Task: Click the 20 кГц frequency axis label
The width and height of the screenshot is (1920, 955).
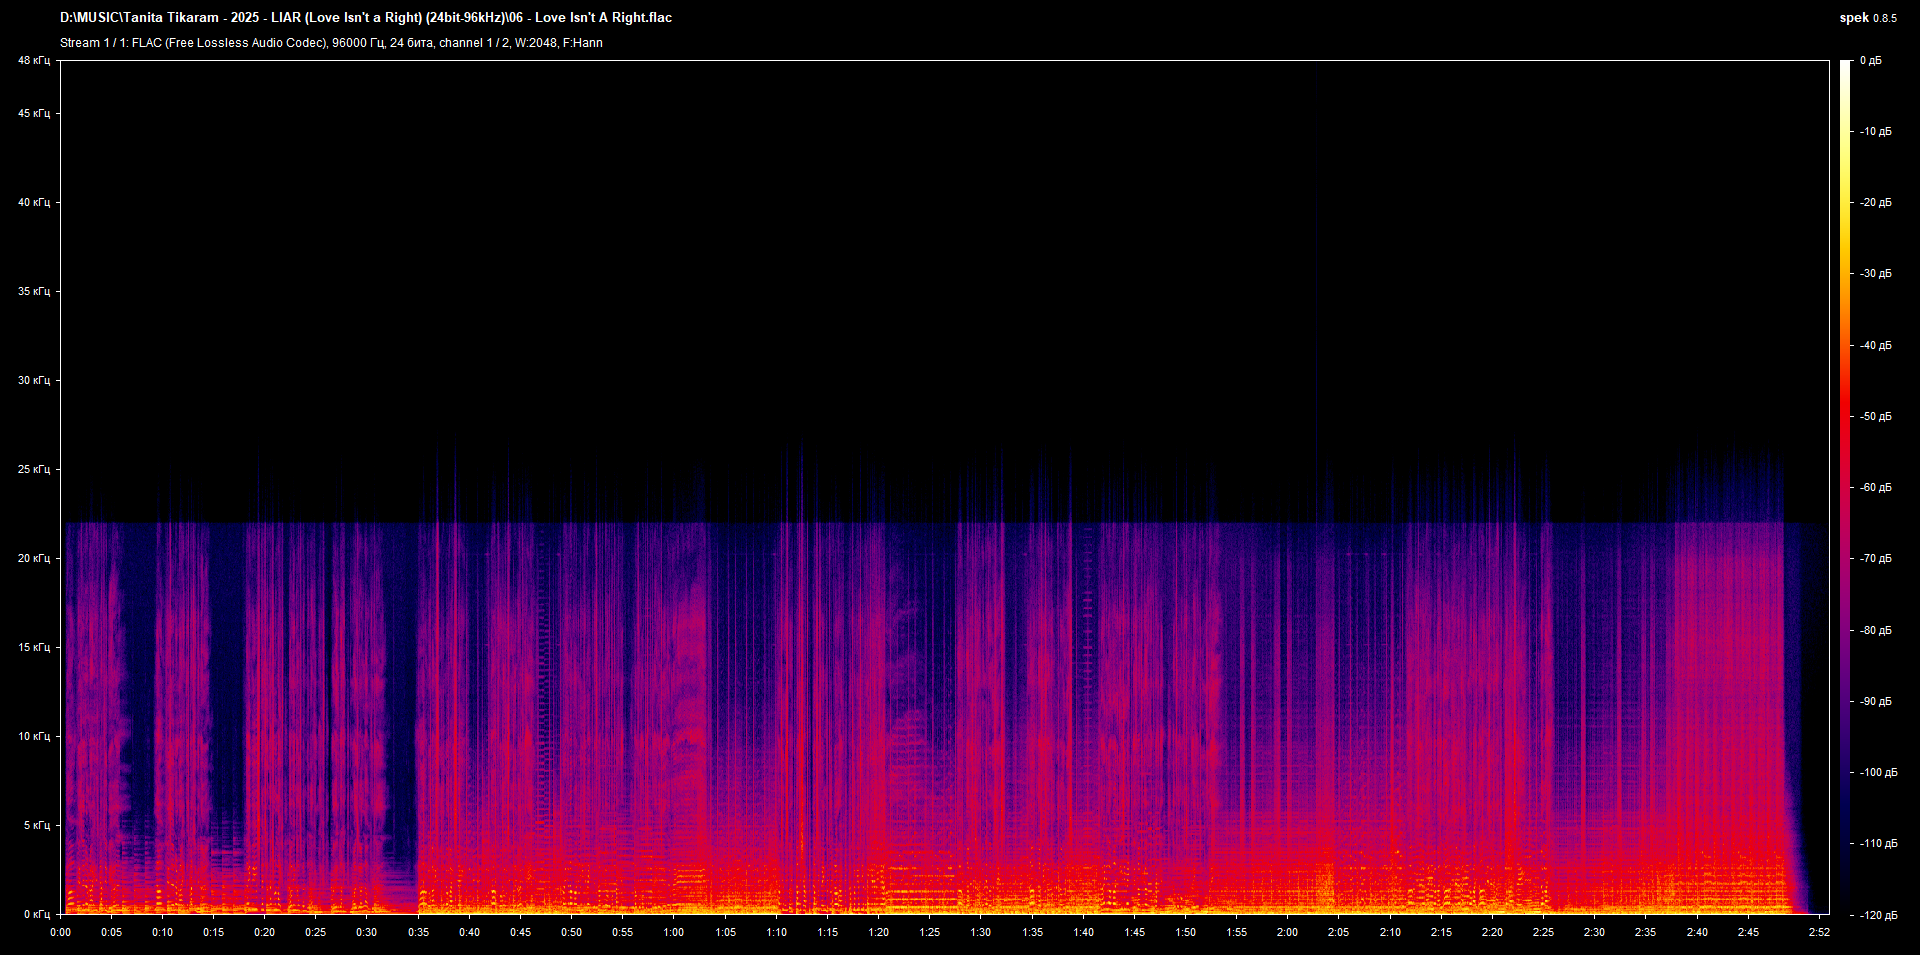Action: pyautogui.click(x=33, y=558)
